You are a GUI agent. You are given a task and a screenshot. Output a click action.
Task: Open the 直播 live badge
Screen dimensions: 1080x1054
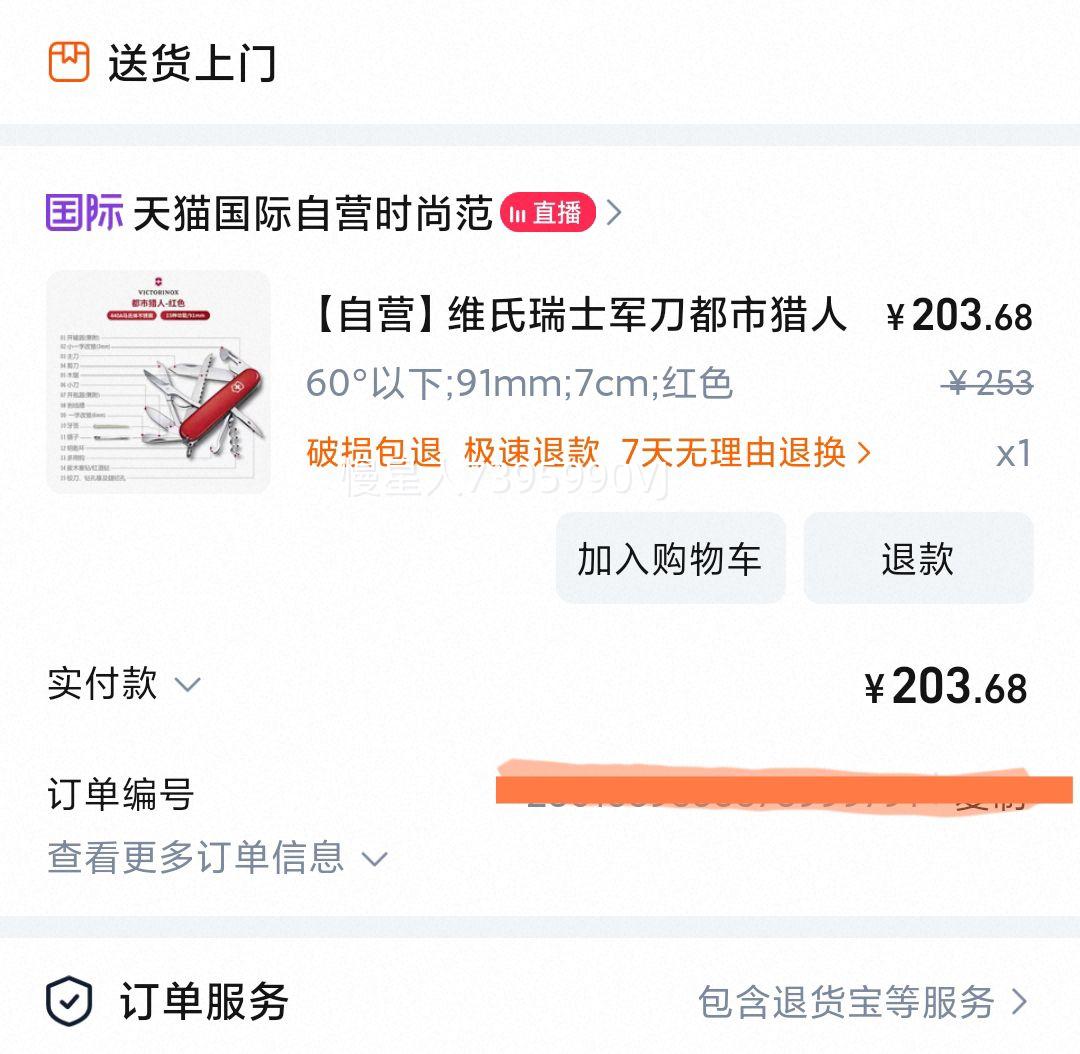(x=548, y=212)
